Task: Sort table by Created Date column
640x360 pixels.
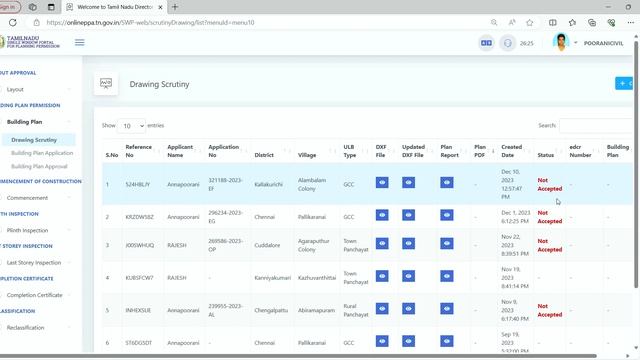Action: (x=515, y=151)
